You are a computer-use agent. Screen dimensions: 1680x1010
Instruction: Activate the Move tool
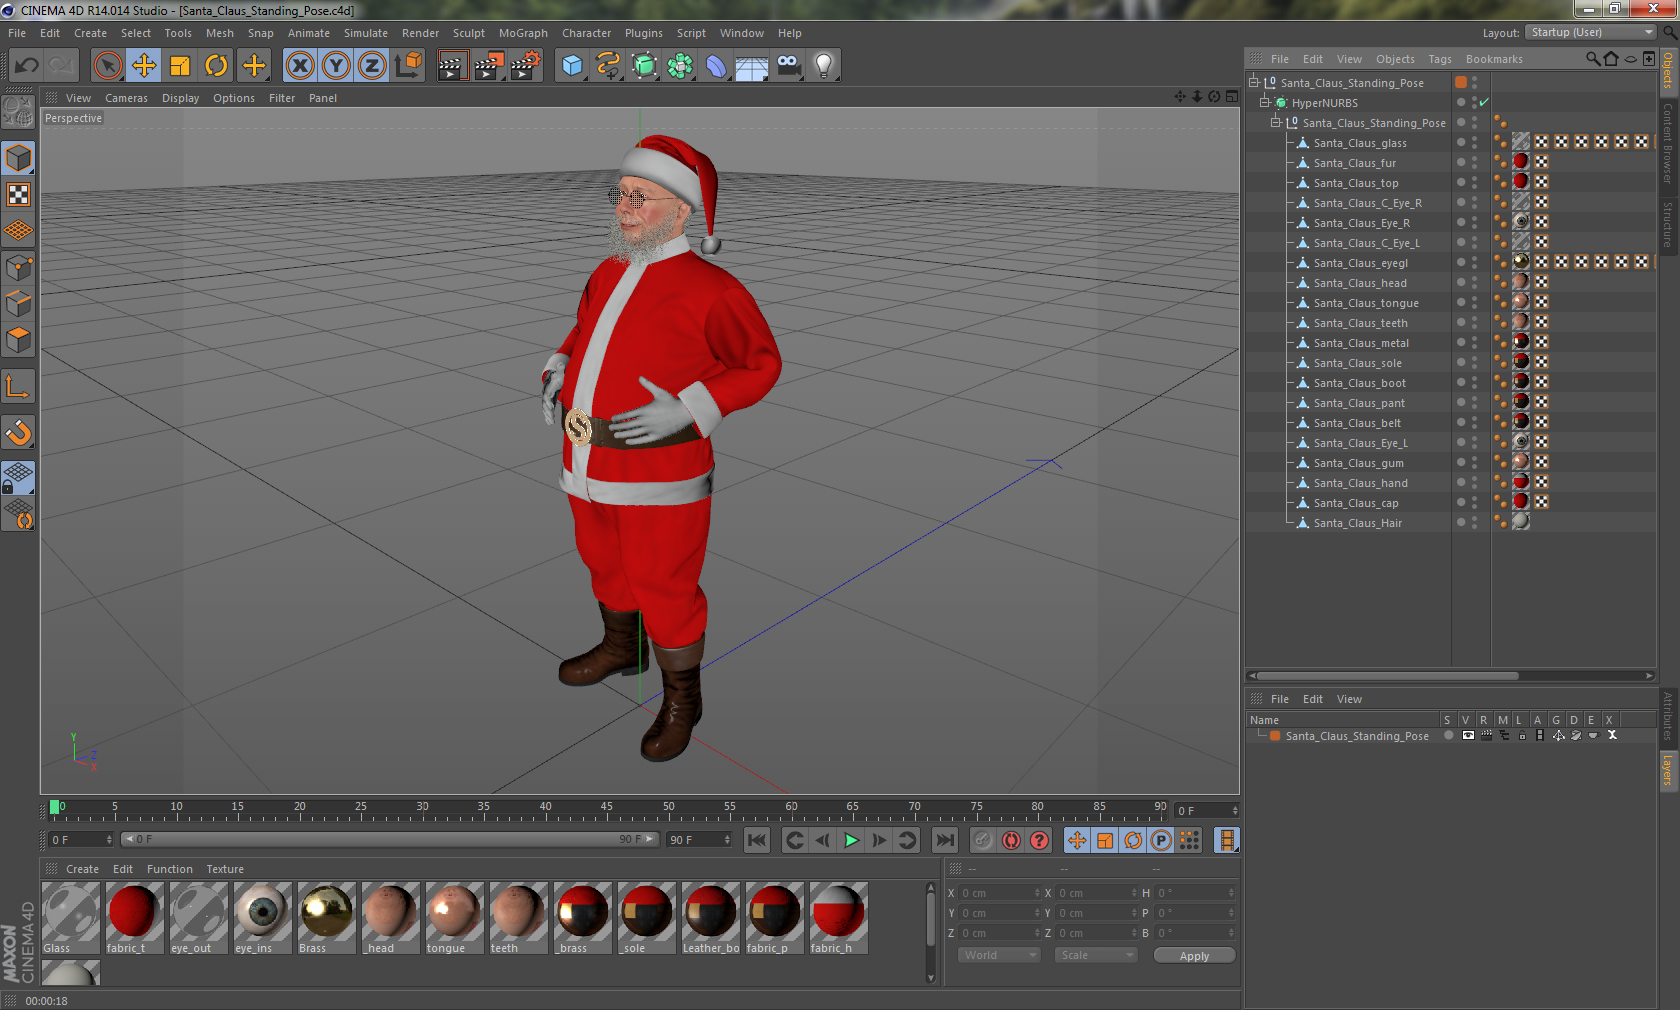tap(144, 66)
